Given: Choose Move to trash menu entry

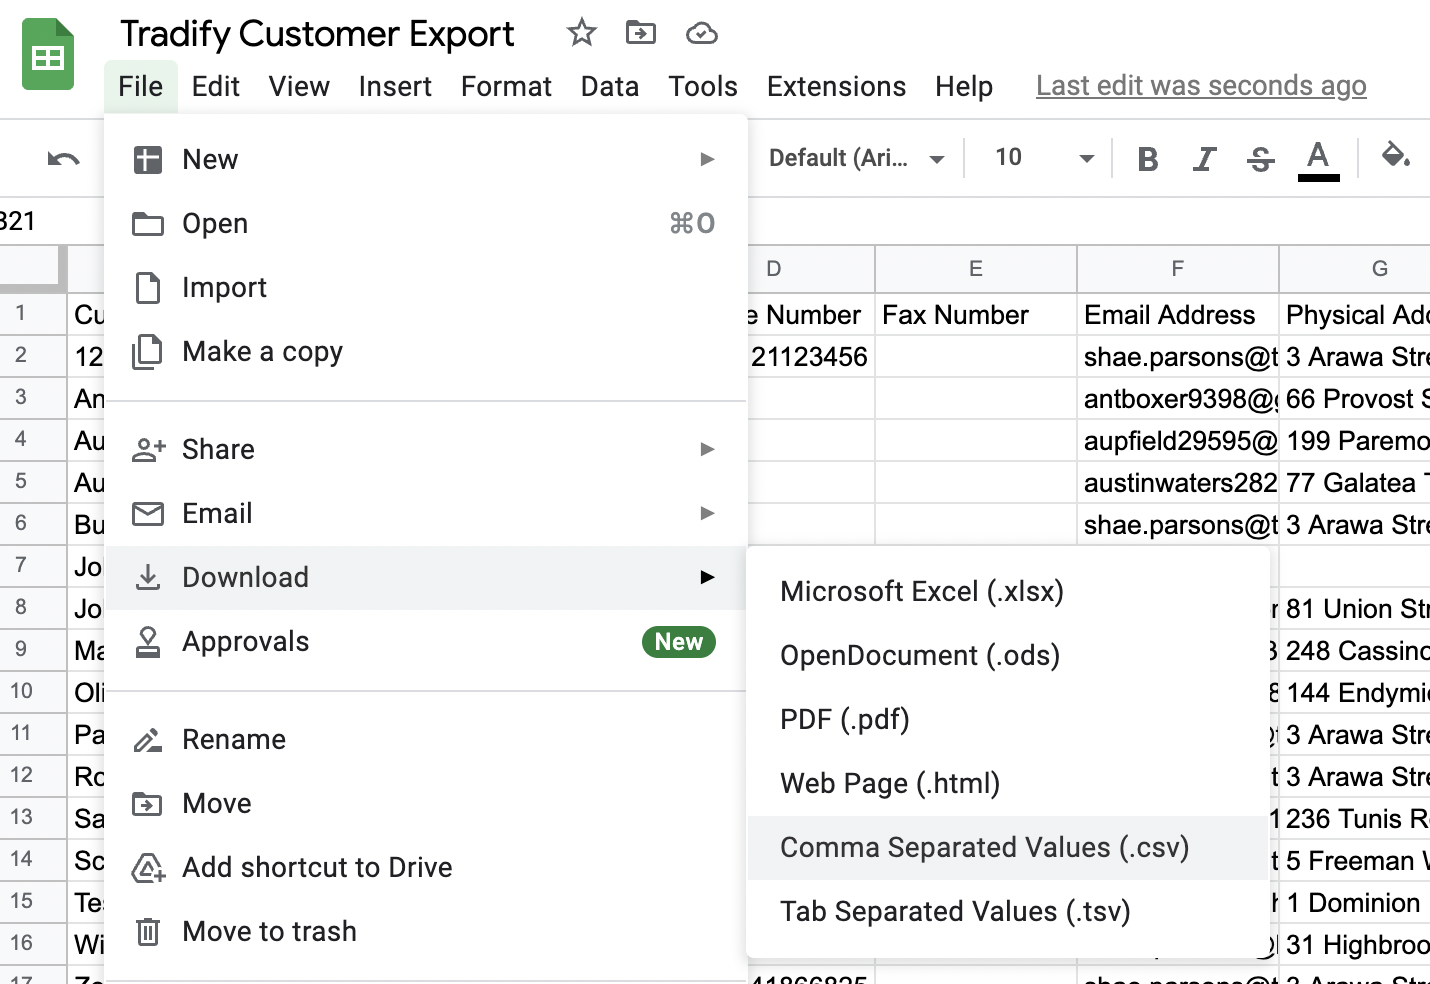Looking at the screenshot, I should click(426, 932).
